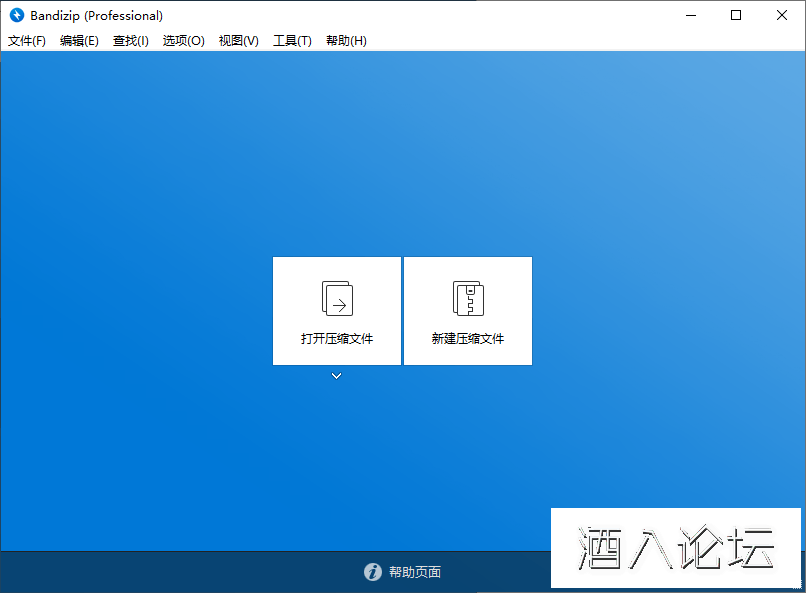The image size is (806, 593).
Task: Open the 查找(I) menu
Action: coord(131,41)
